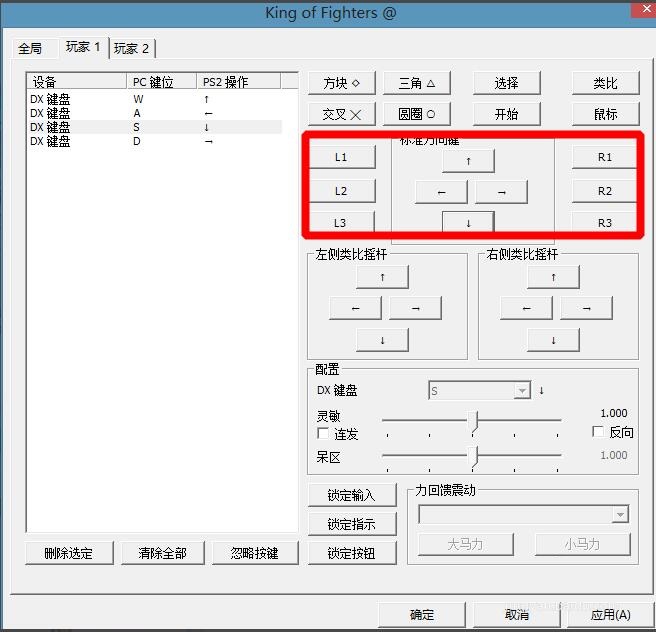Click the standard D-pad left arrow

(x=441, y=192)
